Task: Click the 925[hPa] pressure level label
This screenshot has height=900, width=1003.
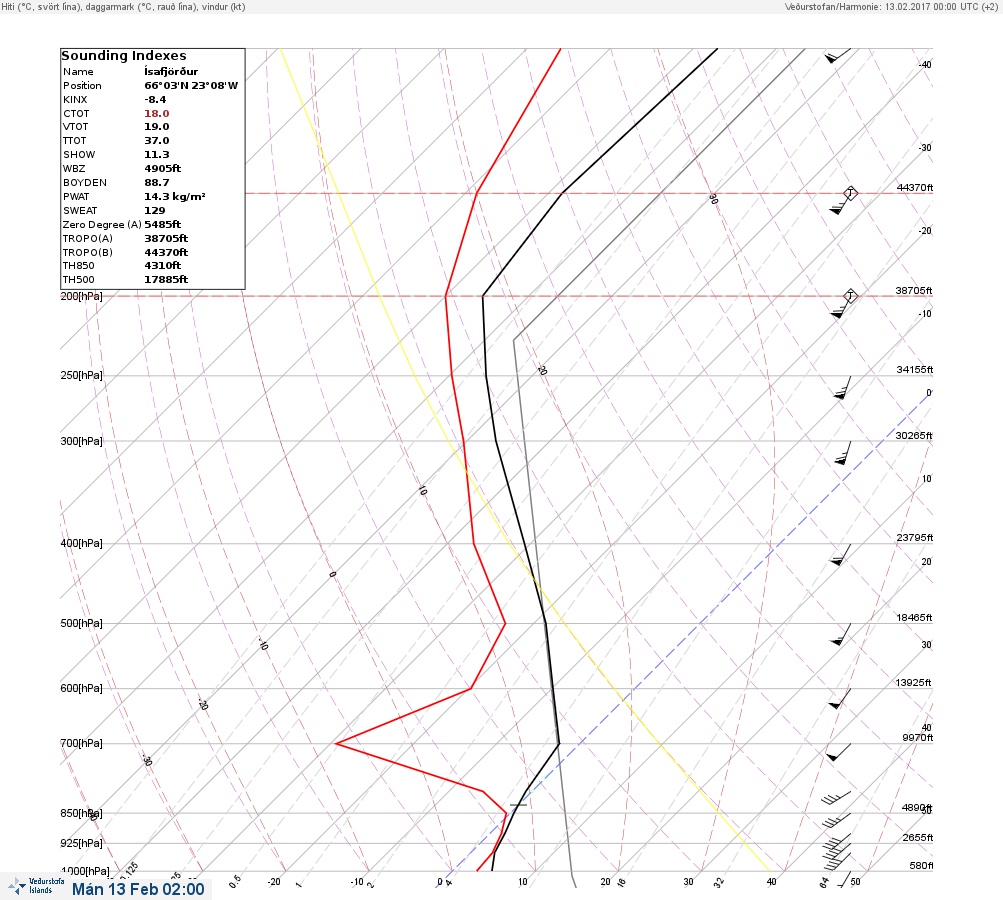Action: pos(81,843)
